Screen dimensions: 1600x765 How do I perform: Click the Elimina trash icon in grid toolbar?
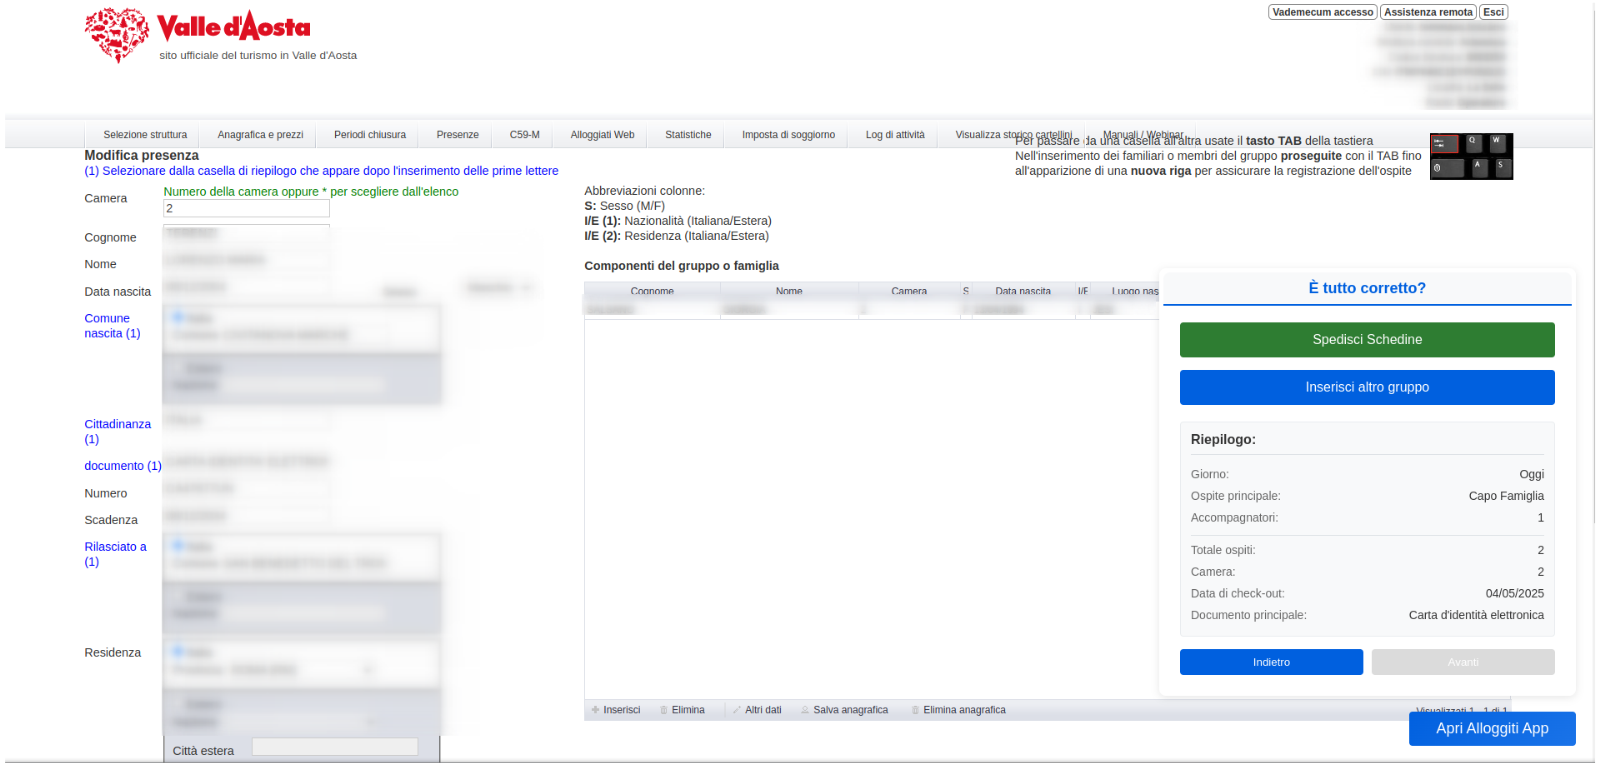(664, 710)
